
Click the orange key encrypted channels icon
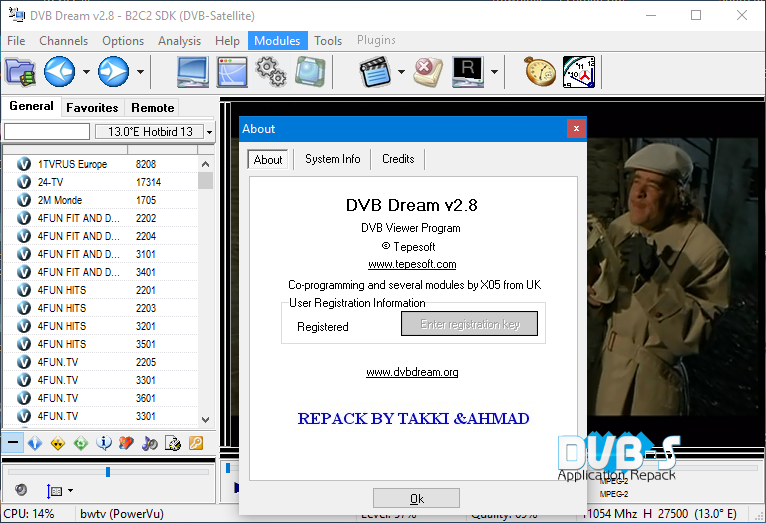click(196, 443)
